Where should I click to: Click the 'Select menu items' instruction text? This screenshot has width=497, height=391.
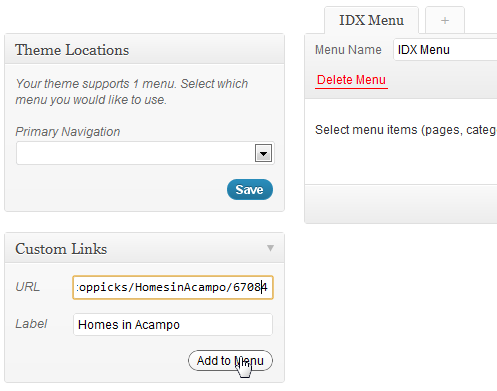point(406,130)
